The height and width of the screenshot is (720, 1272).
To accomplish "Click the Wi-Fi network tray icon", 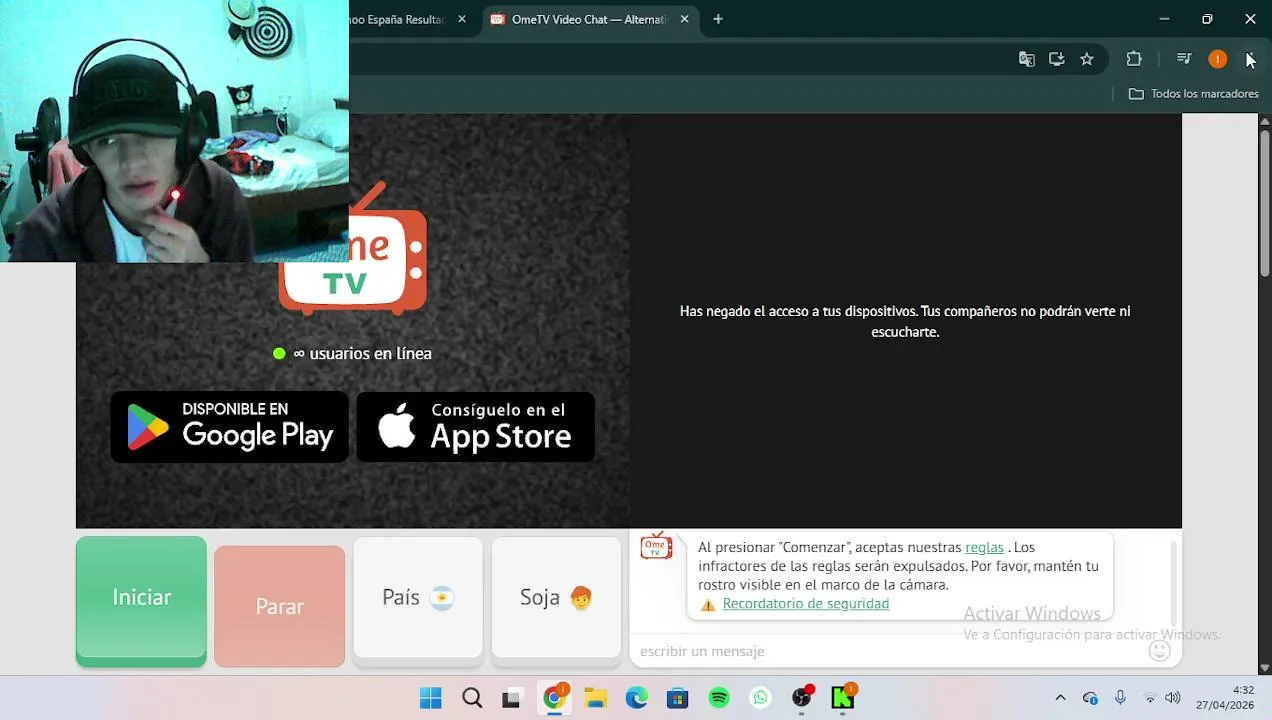I will coord(1150,698).
